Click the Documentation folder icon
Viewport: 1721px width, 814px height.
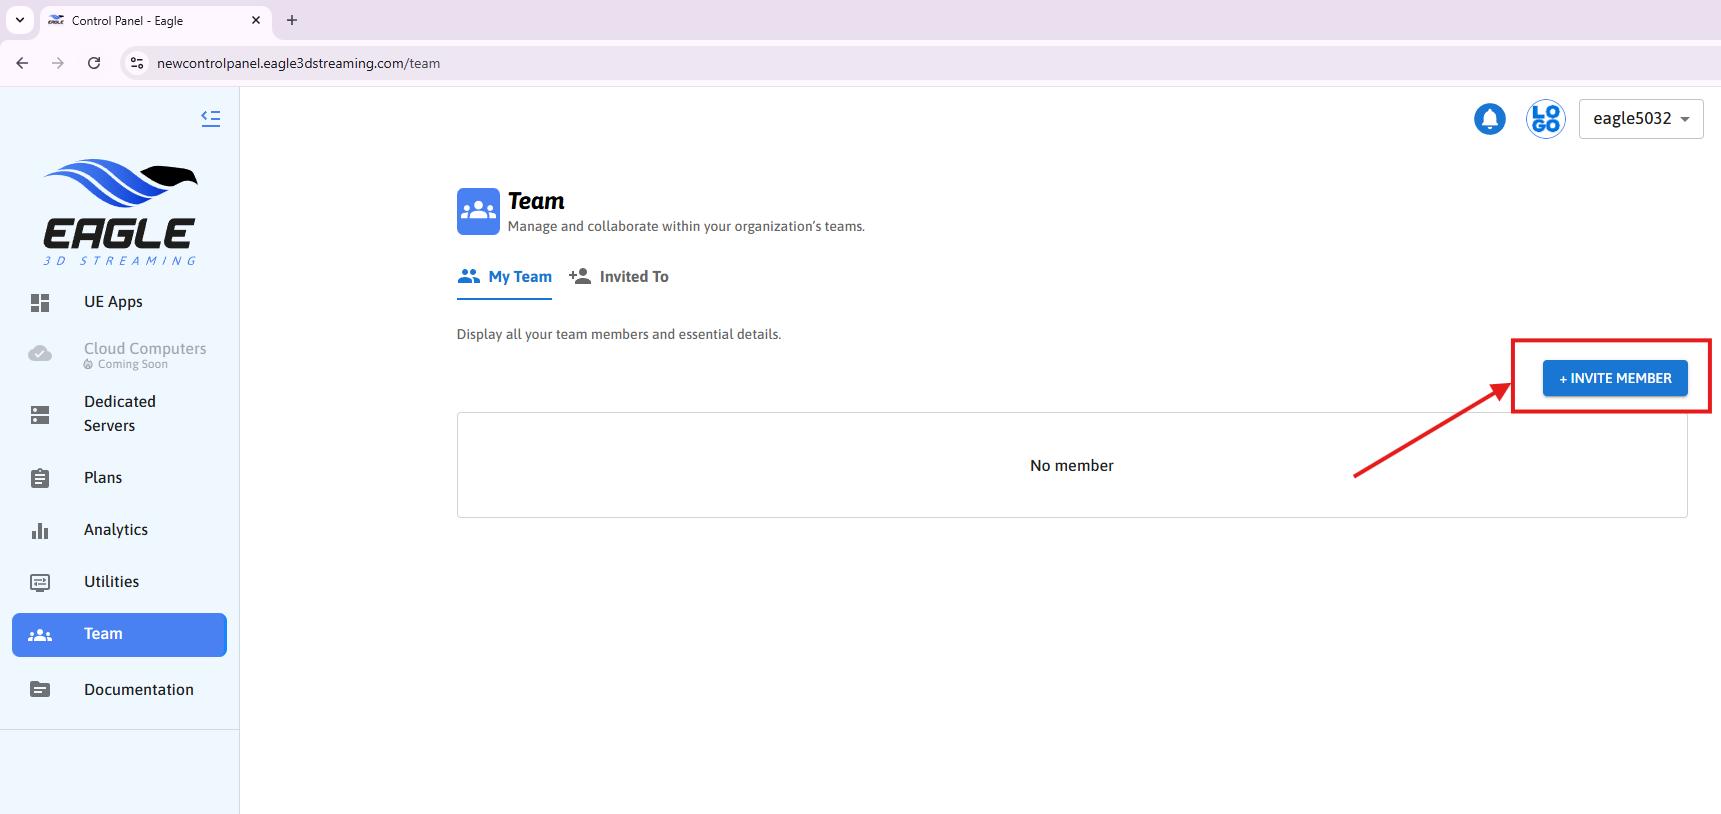click(40, 690)
